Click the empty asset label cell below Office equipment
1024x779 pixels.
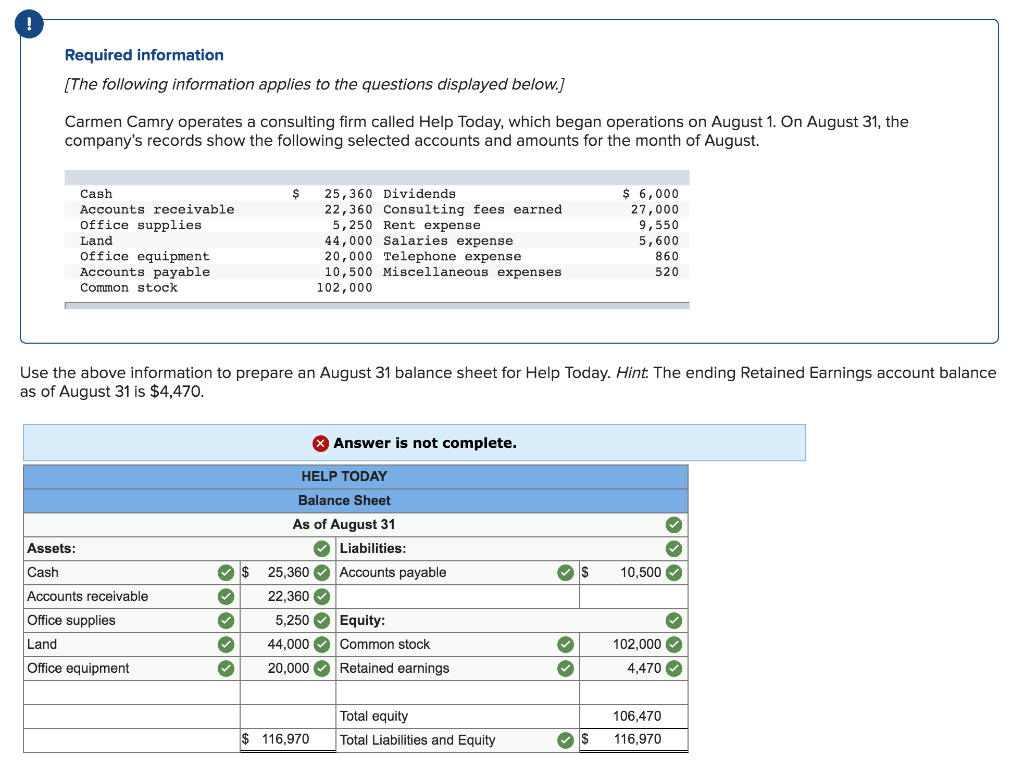point(132,692)
